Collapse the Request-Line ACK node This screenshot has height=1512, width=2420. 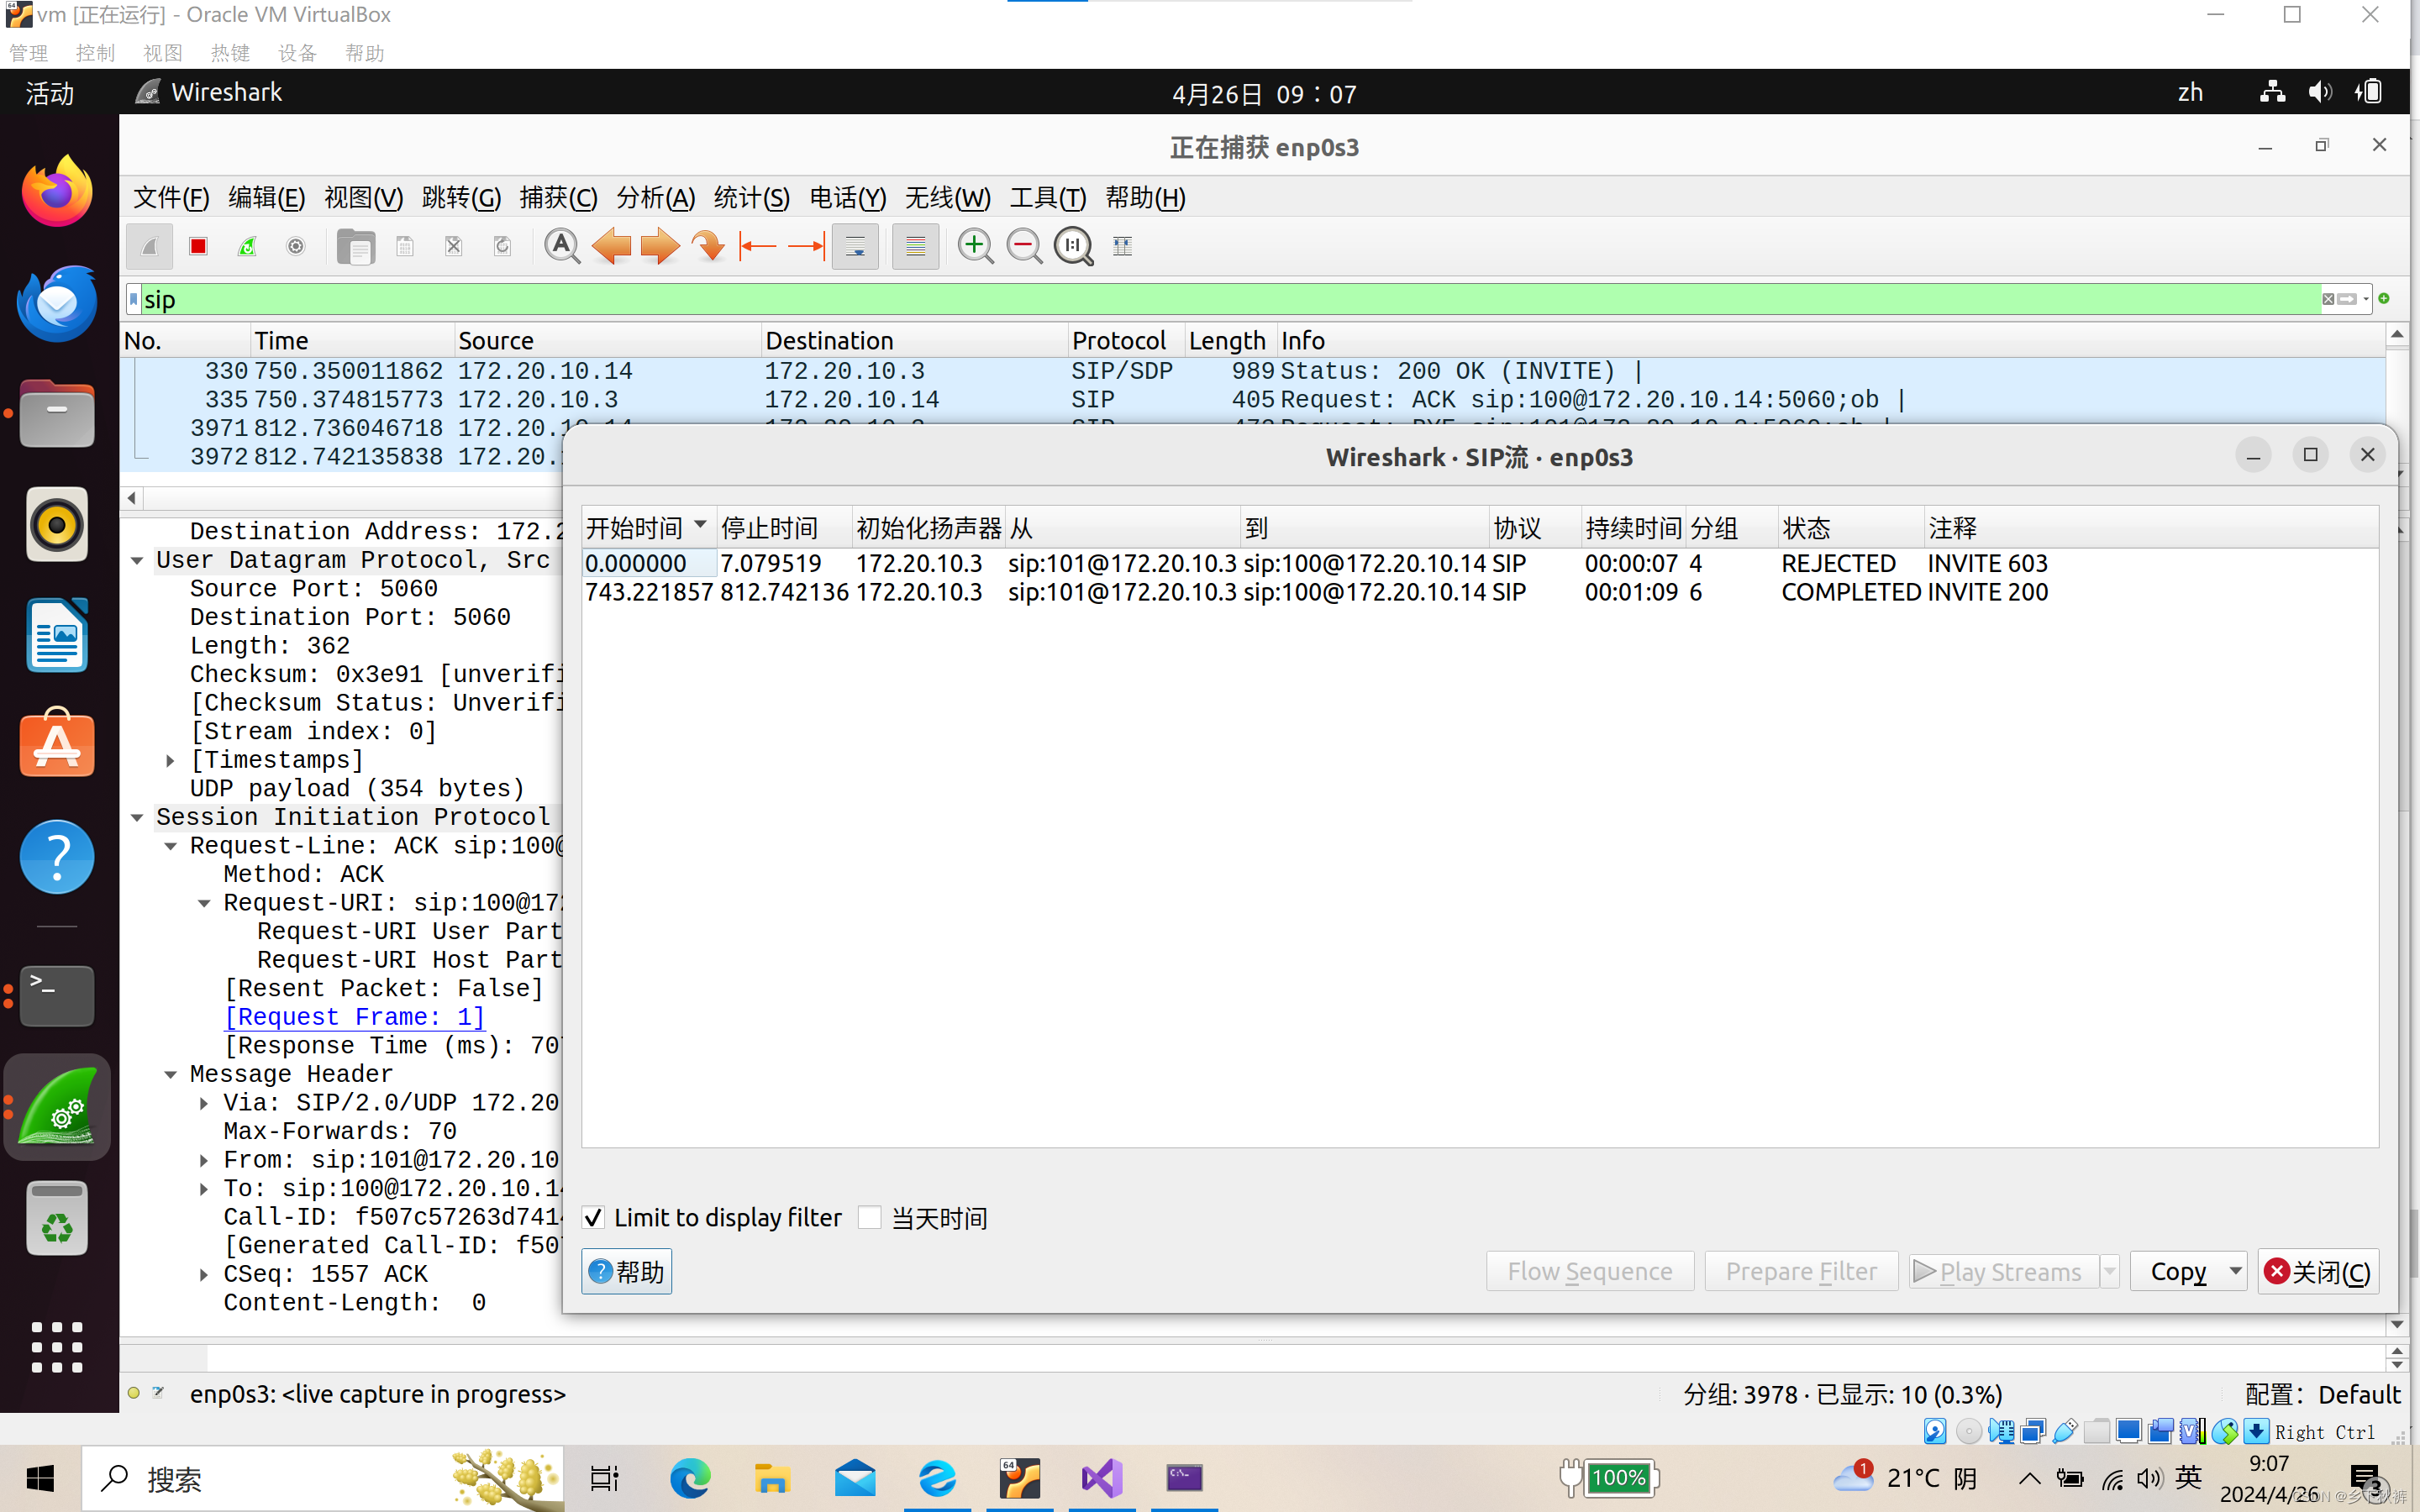point(171,846)
